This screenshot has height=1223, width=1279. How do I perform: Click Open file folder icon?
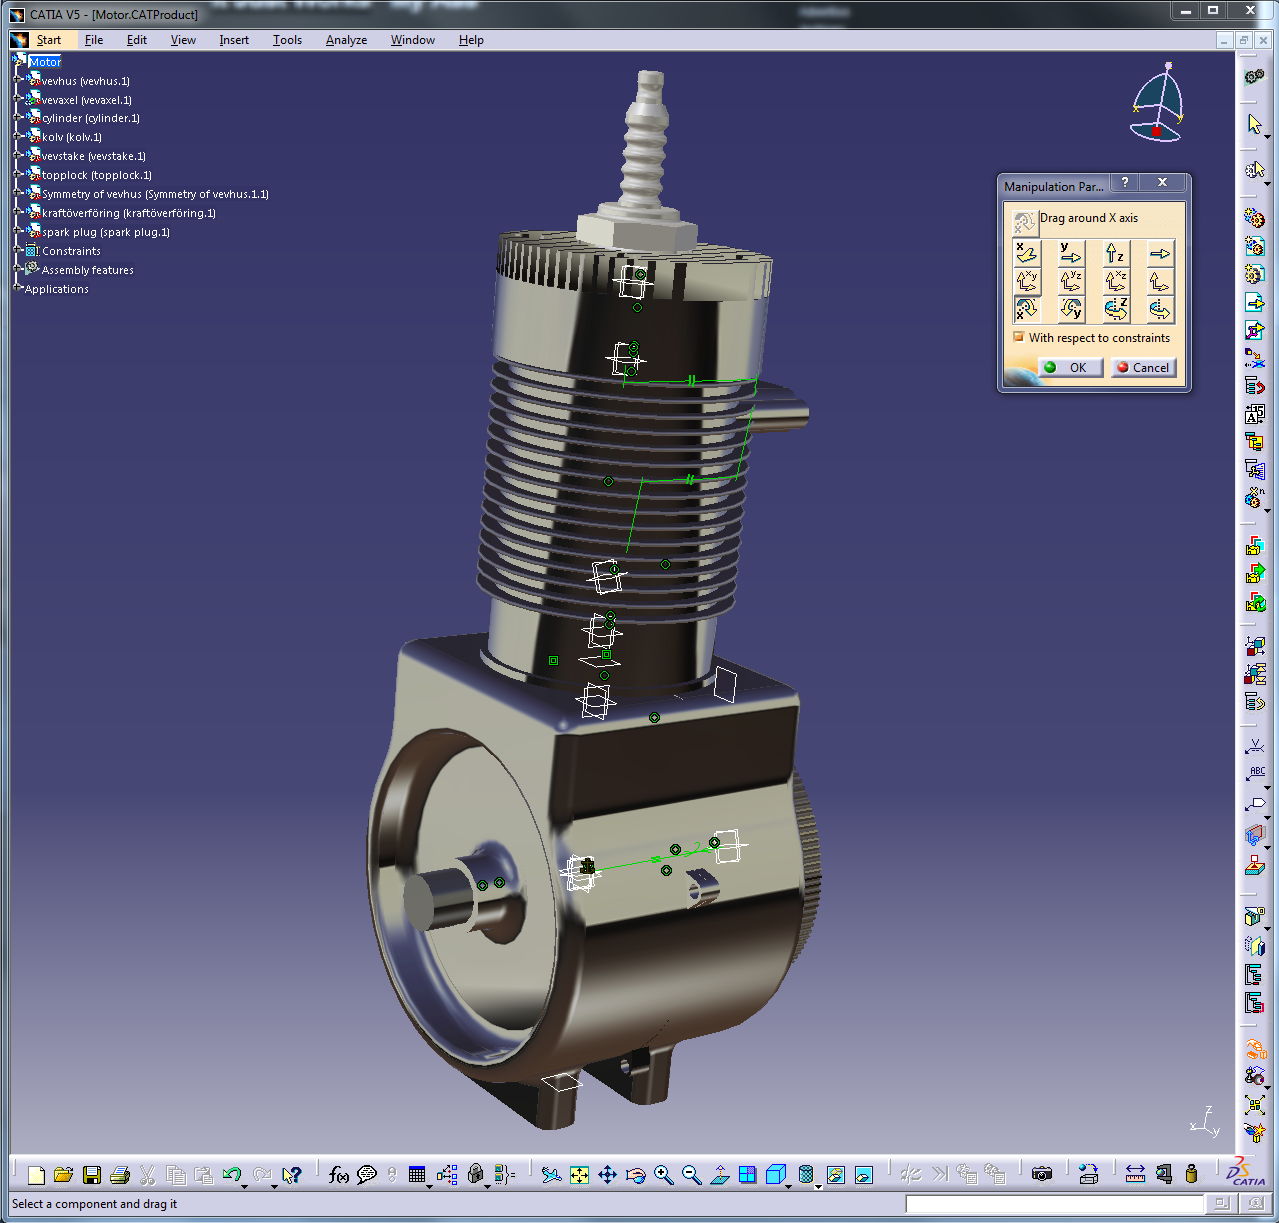64,1175
